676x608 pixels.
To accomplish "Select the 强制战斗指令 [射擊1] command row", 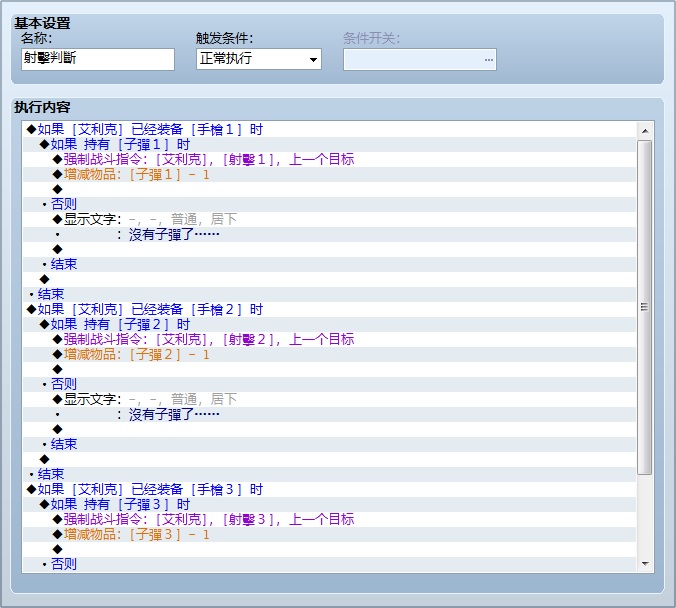I will [x=329, y=160].
